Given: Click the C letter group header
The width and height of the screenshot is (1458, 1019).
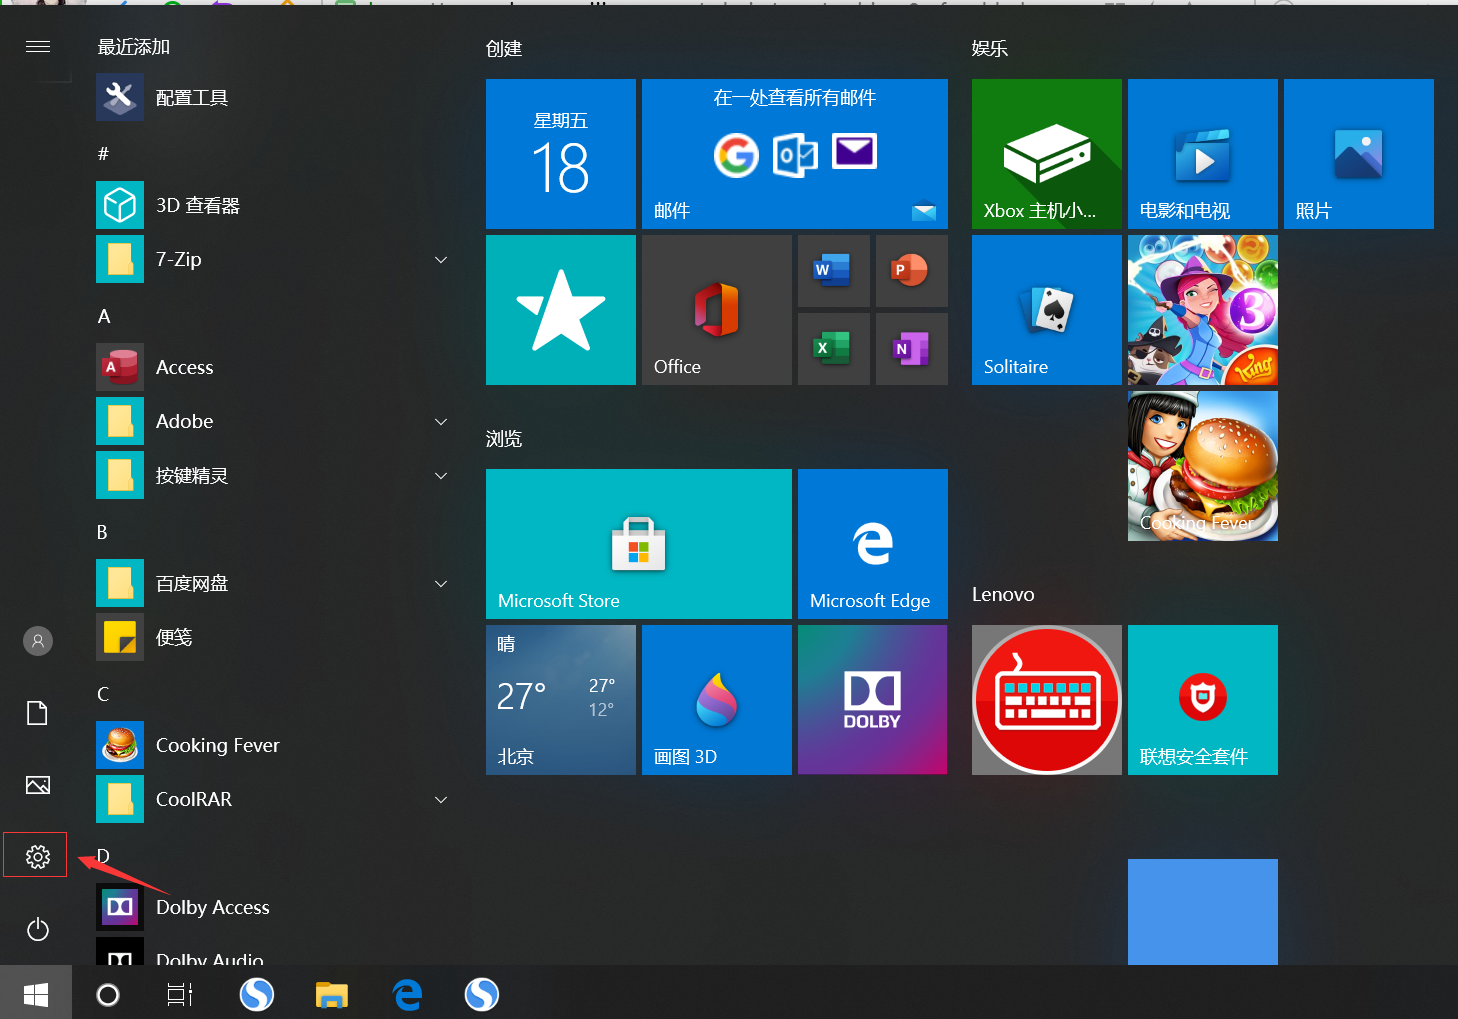Looking at the screenshot, I should point(103,694).
